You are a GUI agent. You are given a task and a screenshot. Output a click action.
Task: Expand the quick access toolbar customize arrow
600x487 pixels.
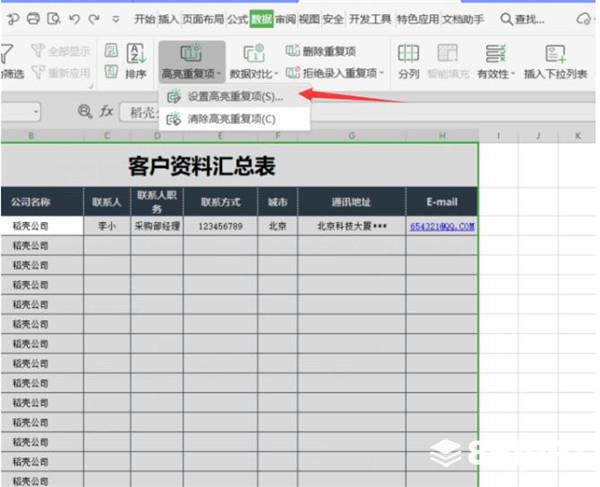pos(116,19)
